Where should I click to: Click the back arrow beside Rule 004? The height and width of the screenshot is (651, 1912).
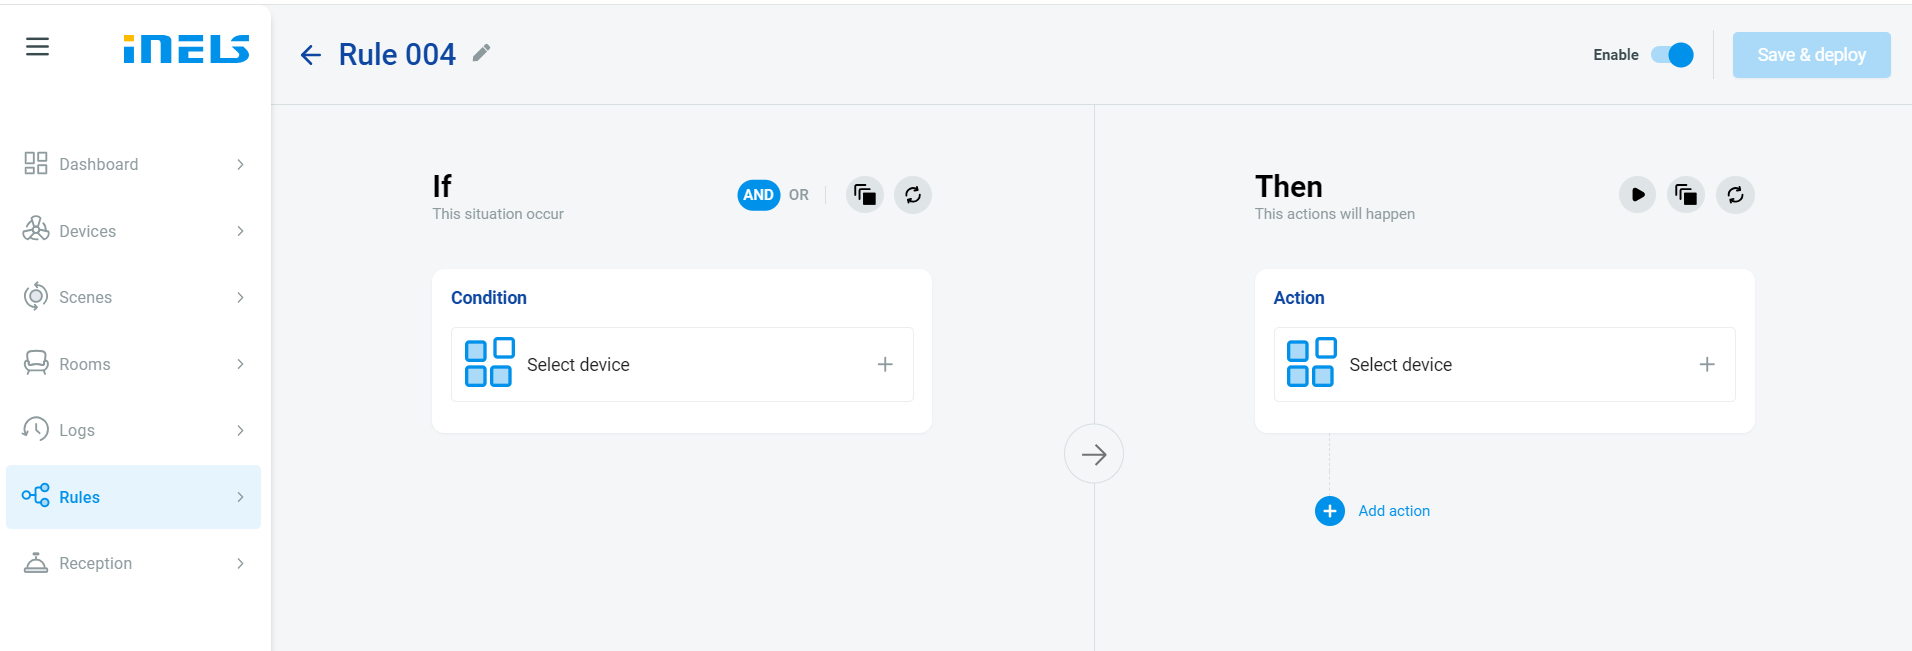click(311, 55)
